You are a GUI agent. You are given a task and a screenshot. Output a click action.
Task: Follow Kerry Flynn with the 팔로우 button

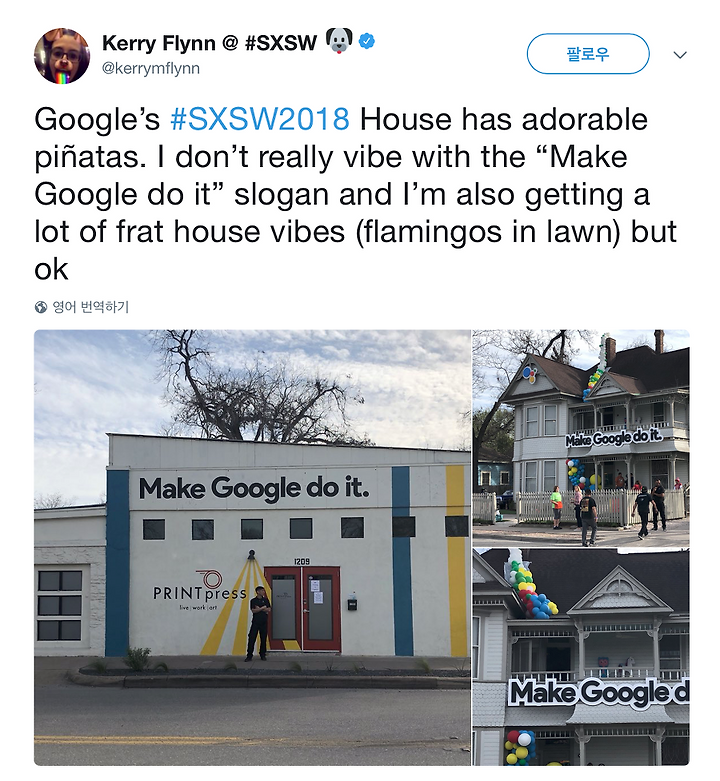[x=588, y=54]
